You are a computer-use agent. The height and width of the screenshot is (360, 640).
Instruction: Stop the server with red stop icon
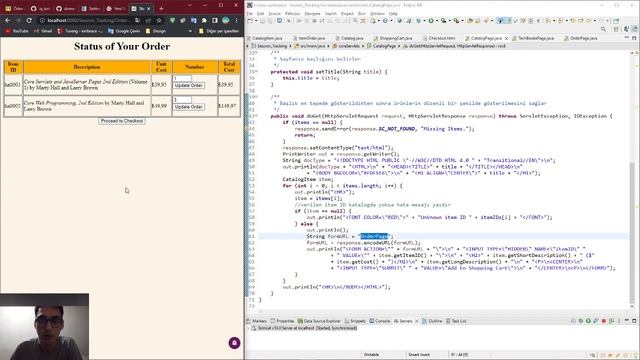click(604, 321)
